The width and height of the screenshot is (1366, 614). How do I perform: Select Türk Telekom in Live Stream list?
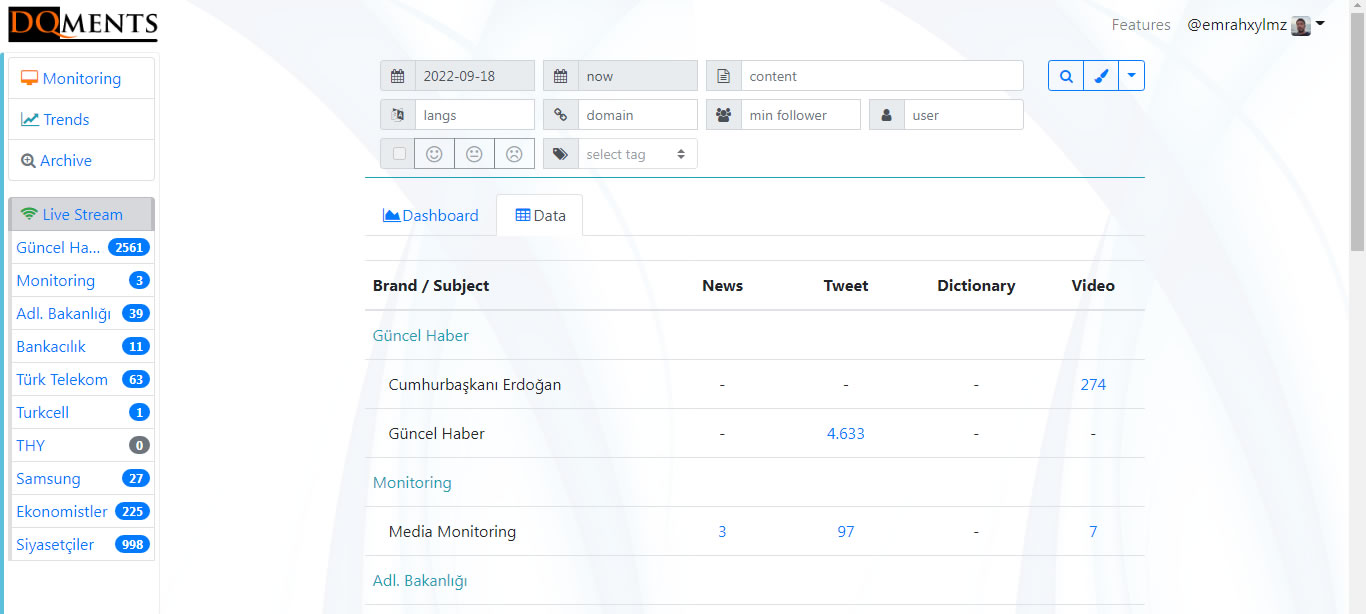62,379
